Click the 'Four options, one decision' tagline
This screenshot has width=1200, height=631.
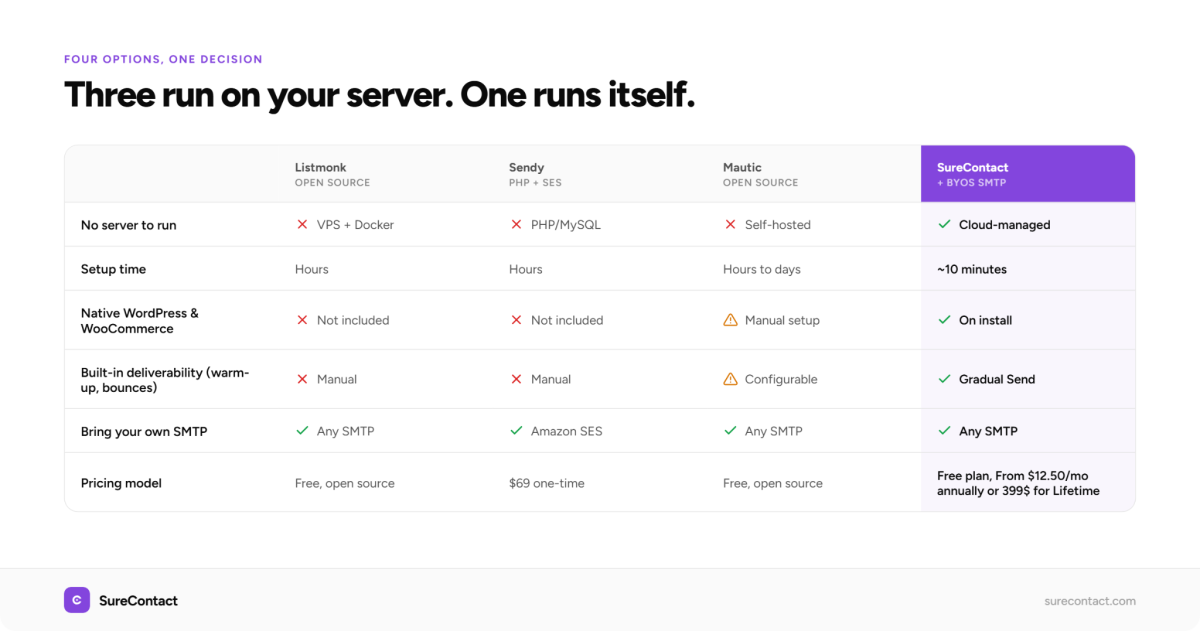[x=163, y=59]
